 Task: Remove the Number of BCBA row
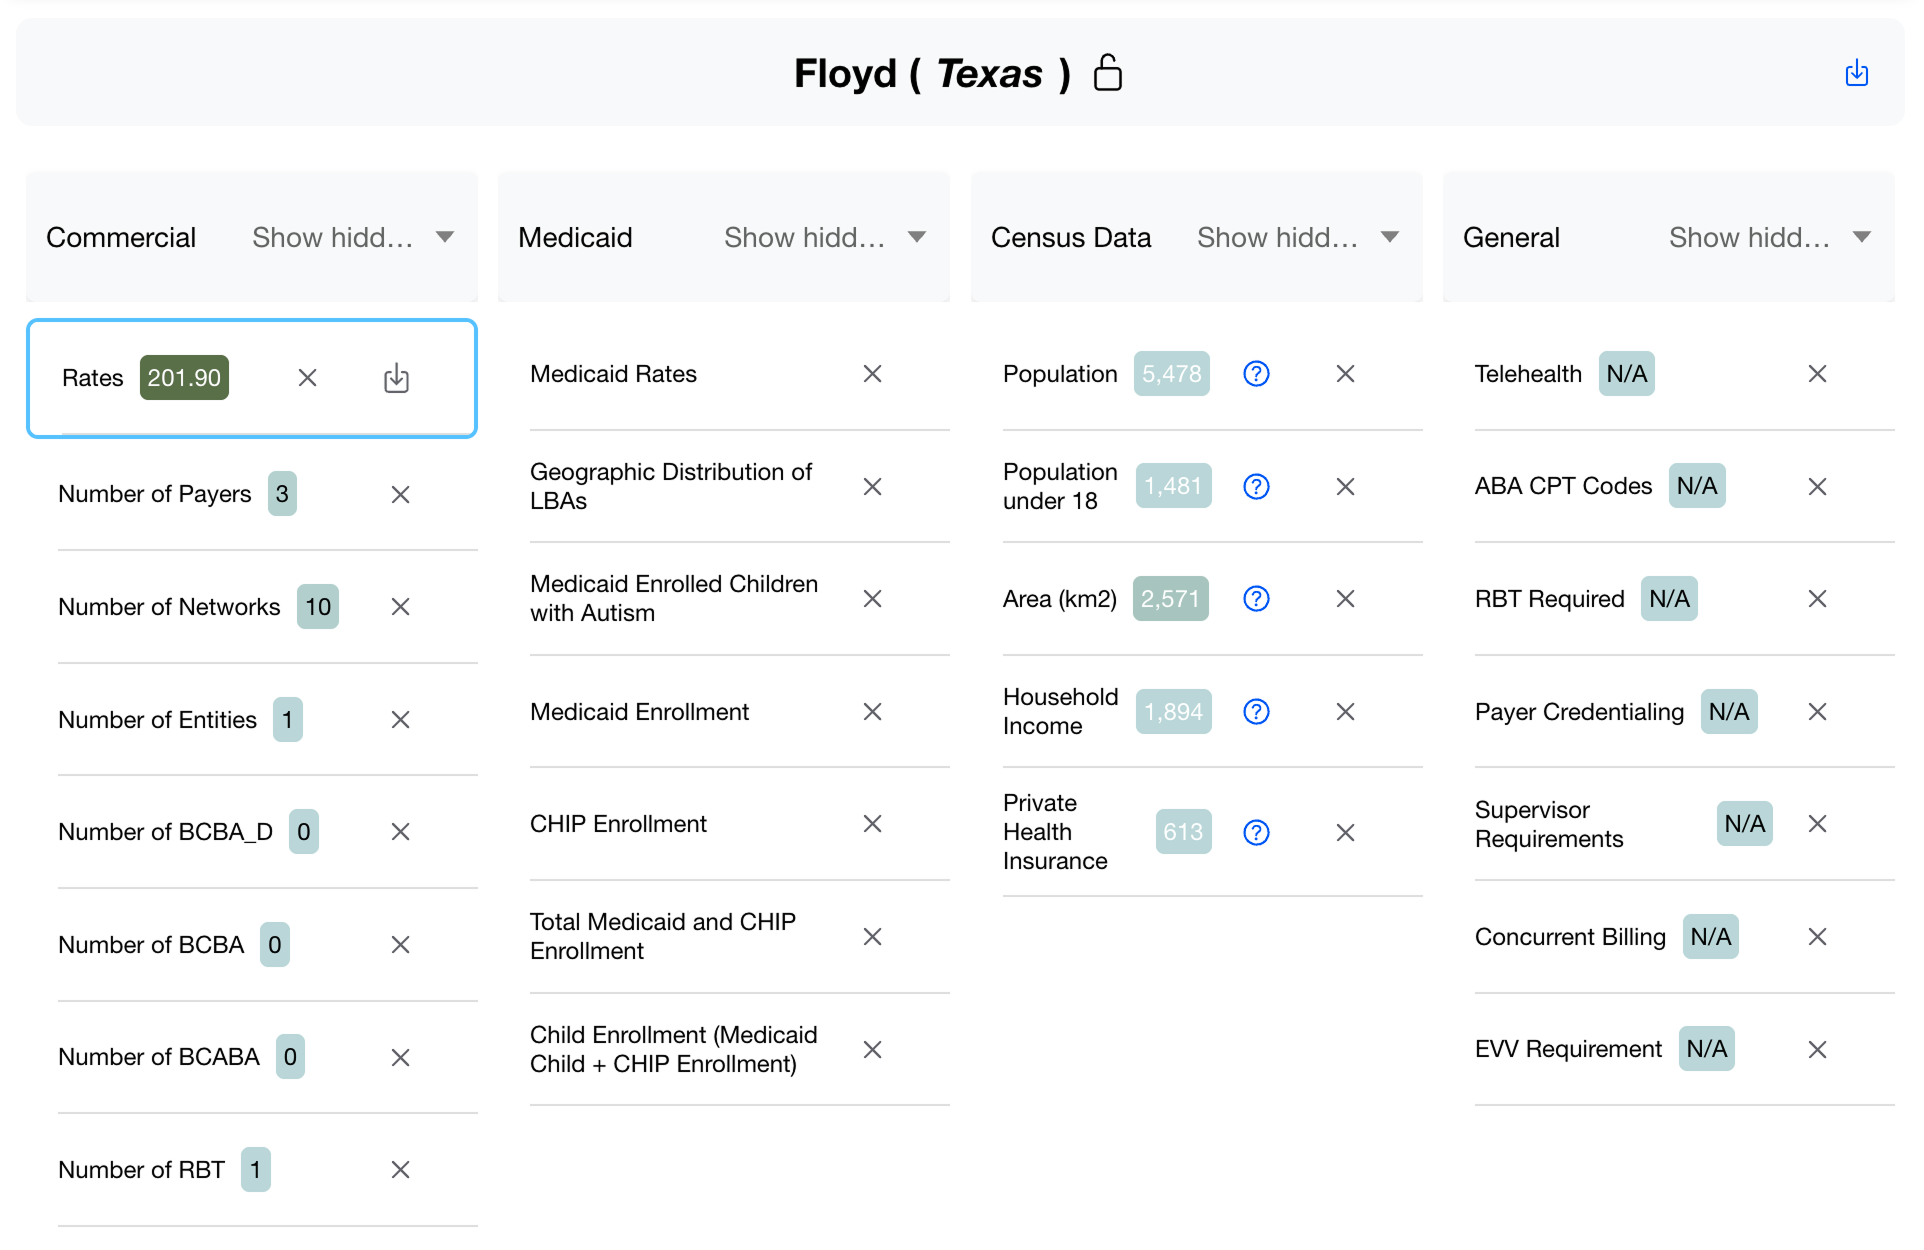(401, 945)
